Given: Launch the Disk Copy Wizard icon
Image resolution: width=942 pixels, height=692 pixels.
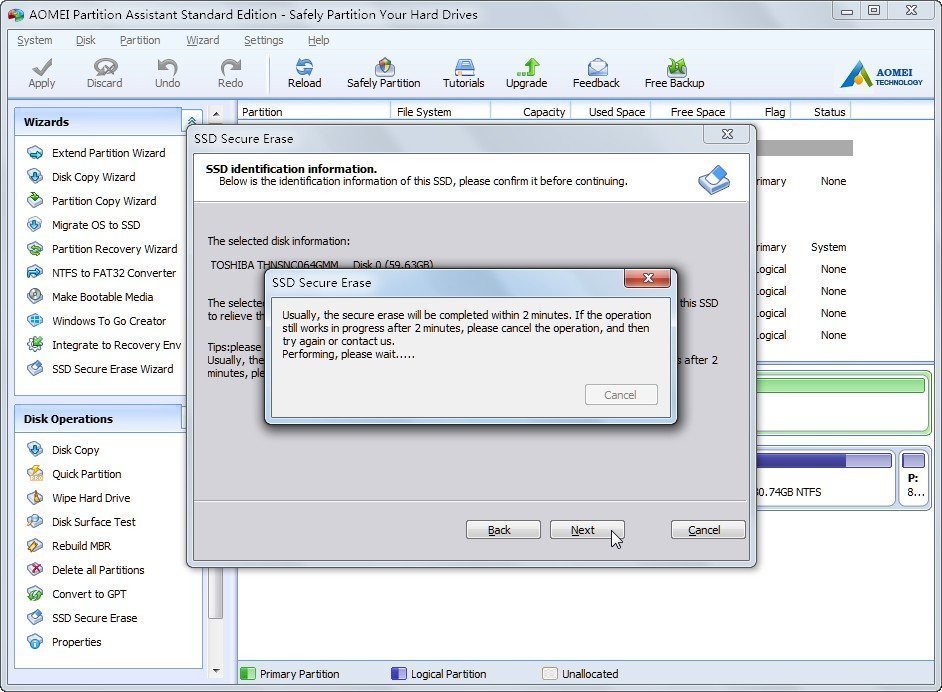Looking at the screenshot, I should 35,177.
